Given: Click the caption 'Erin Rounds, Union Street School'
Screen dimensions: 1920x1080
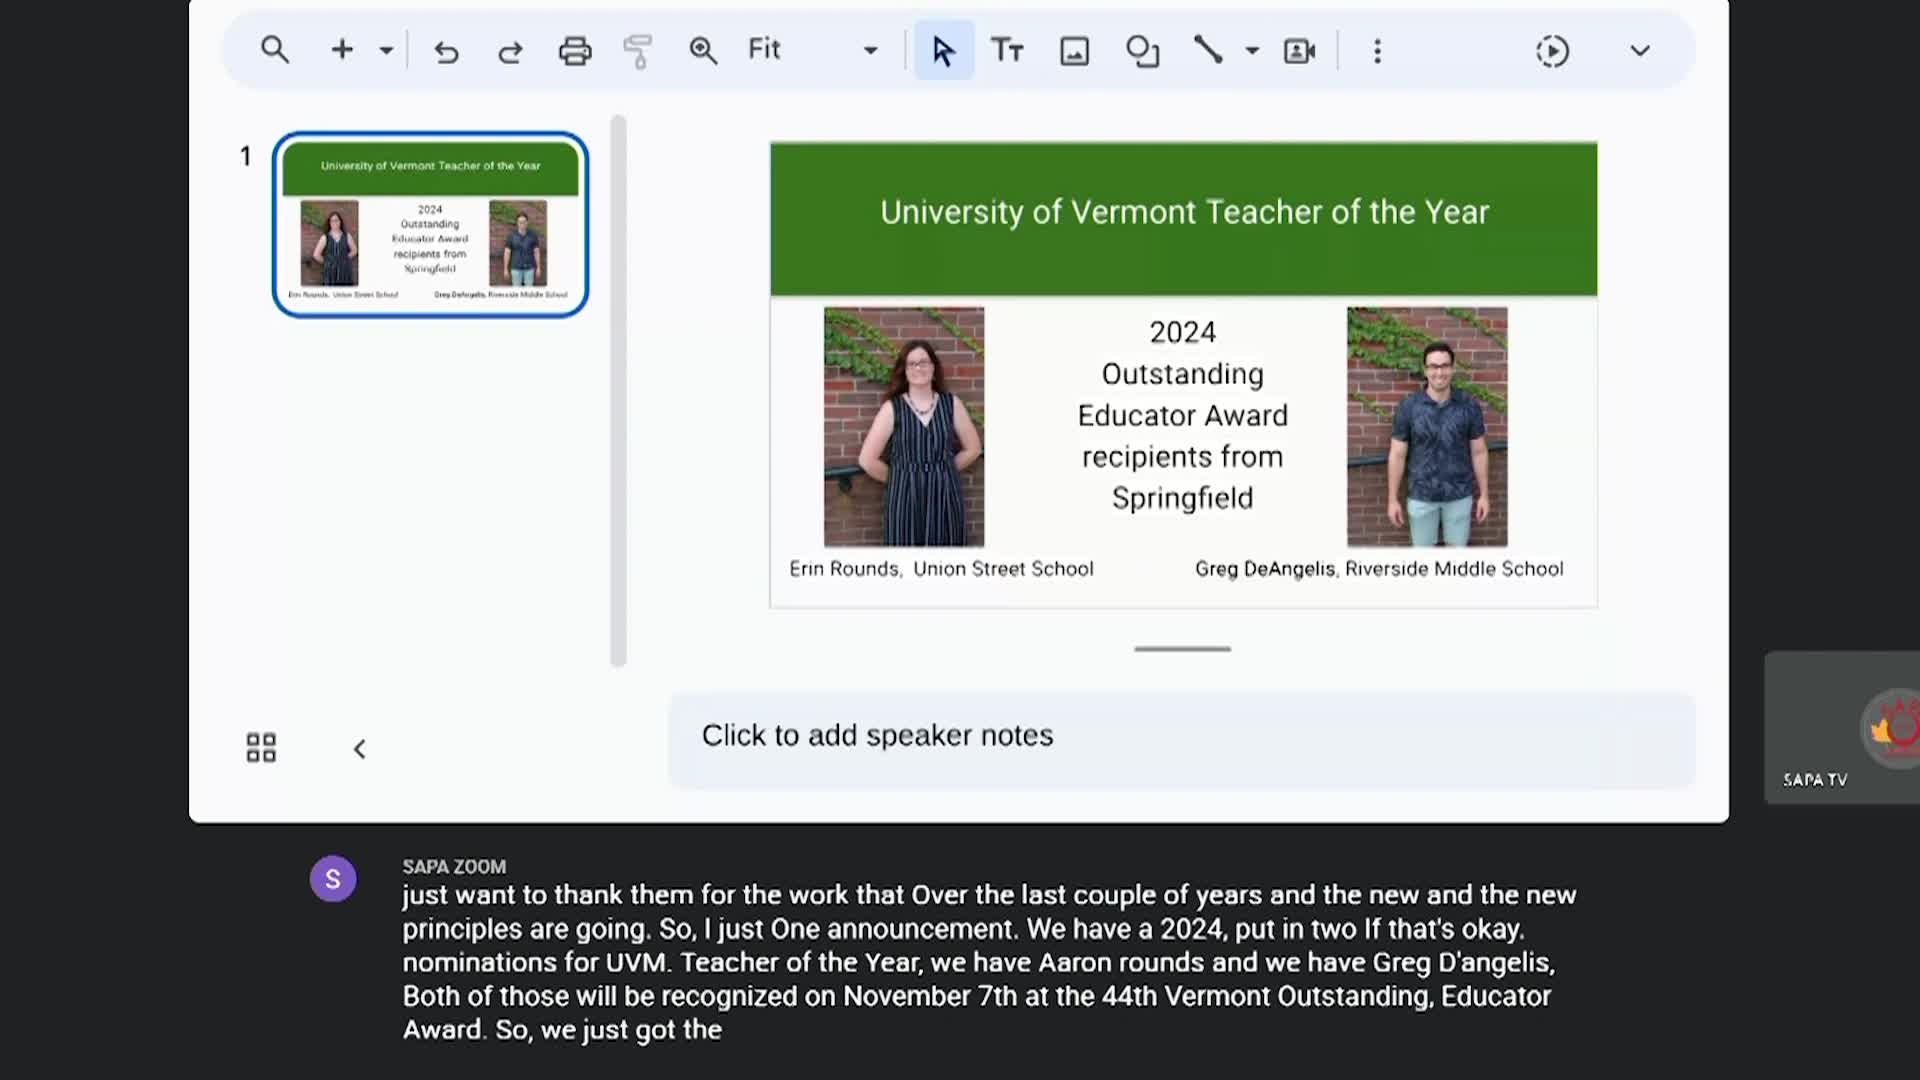Looking at the screenshot, I should point(941,569).
